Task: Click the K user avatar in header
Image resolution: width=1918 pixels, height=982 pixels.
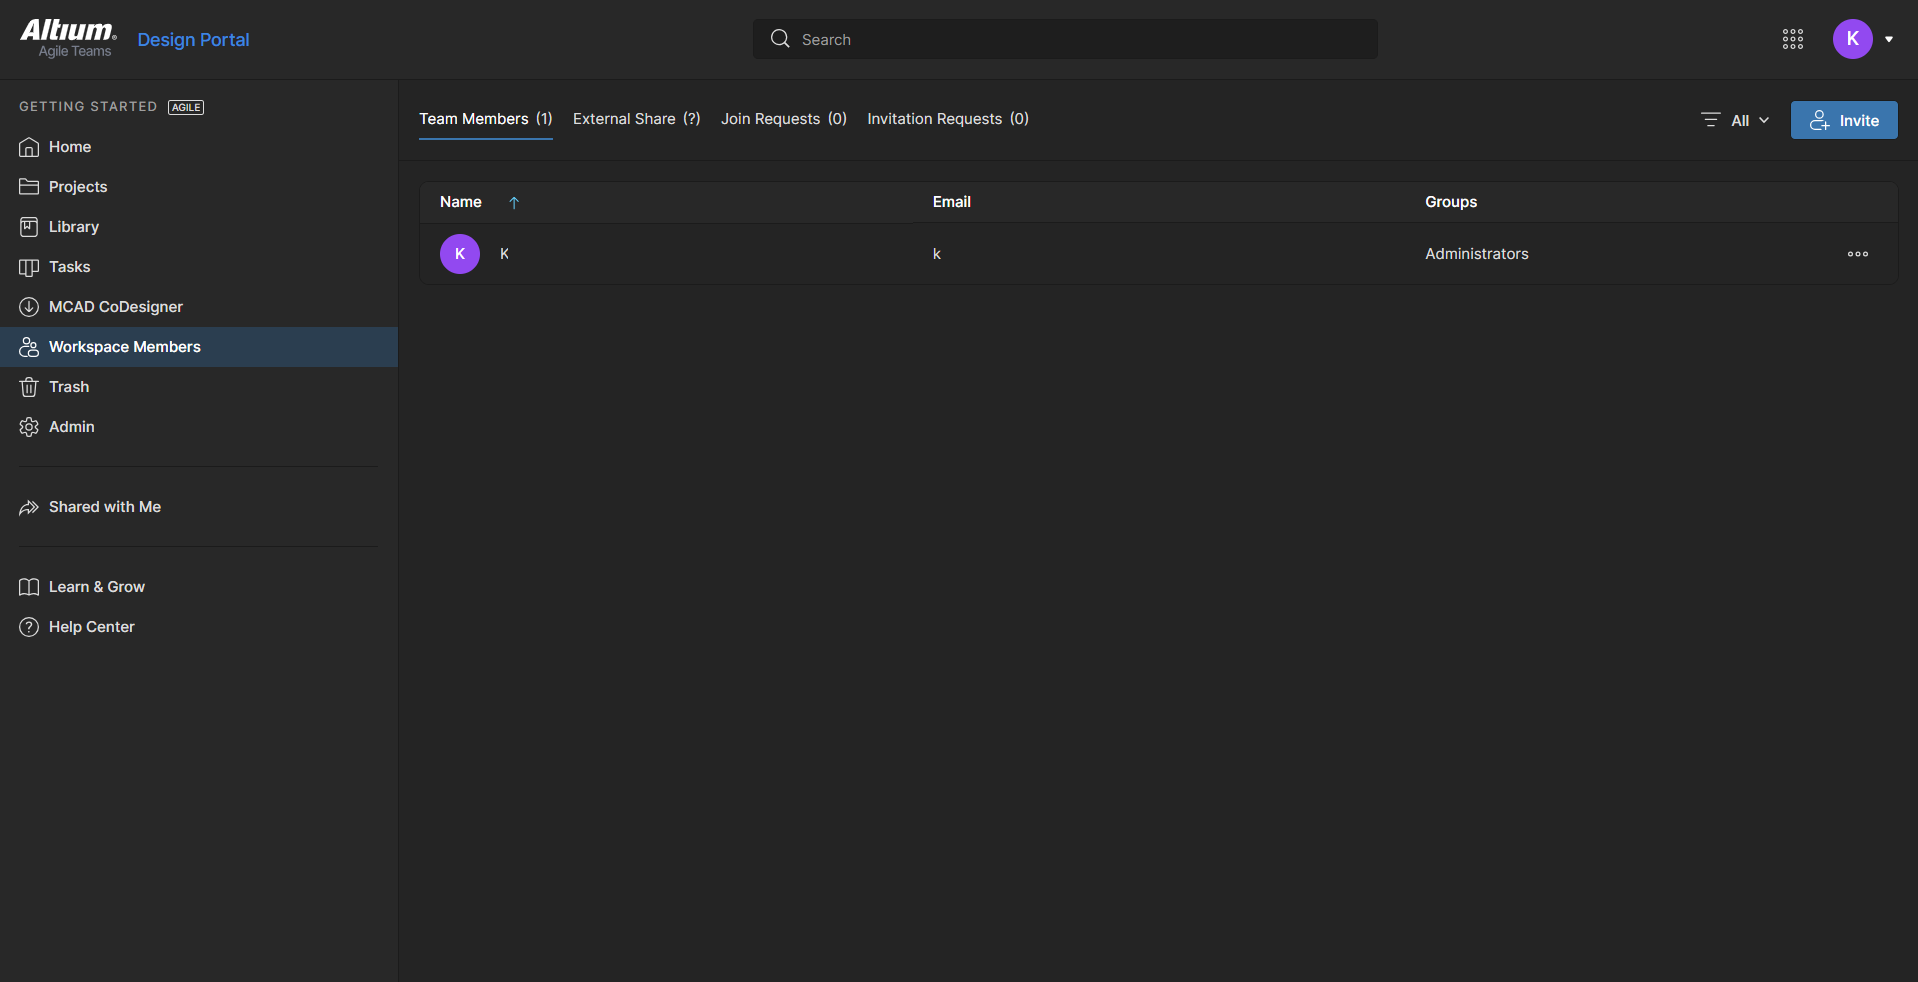Action: click(1853, 39)
